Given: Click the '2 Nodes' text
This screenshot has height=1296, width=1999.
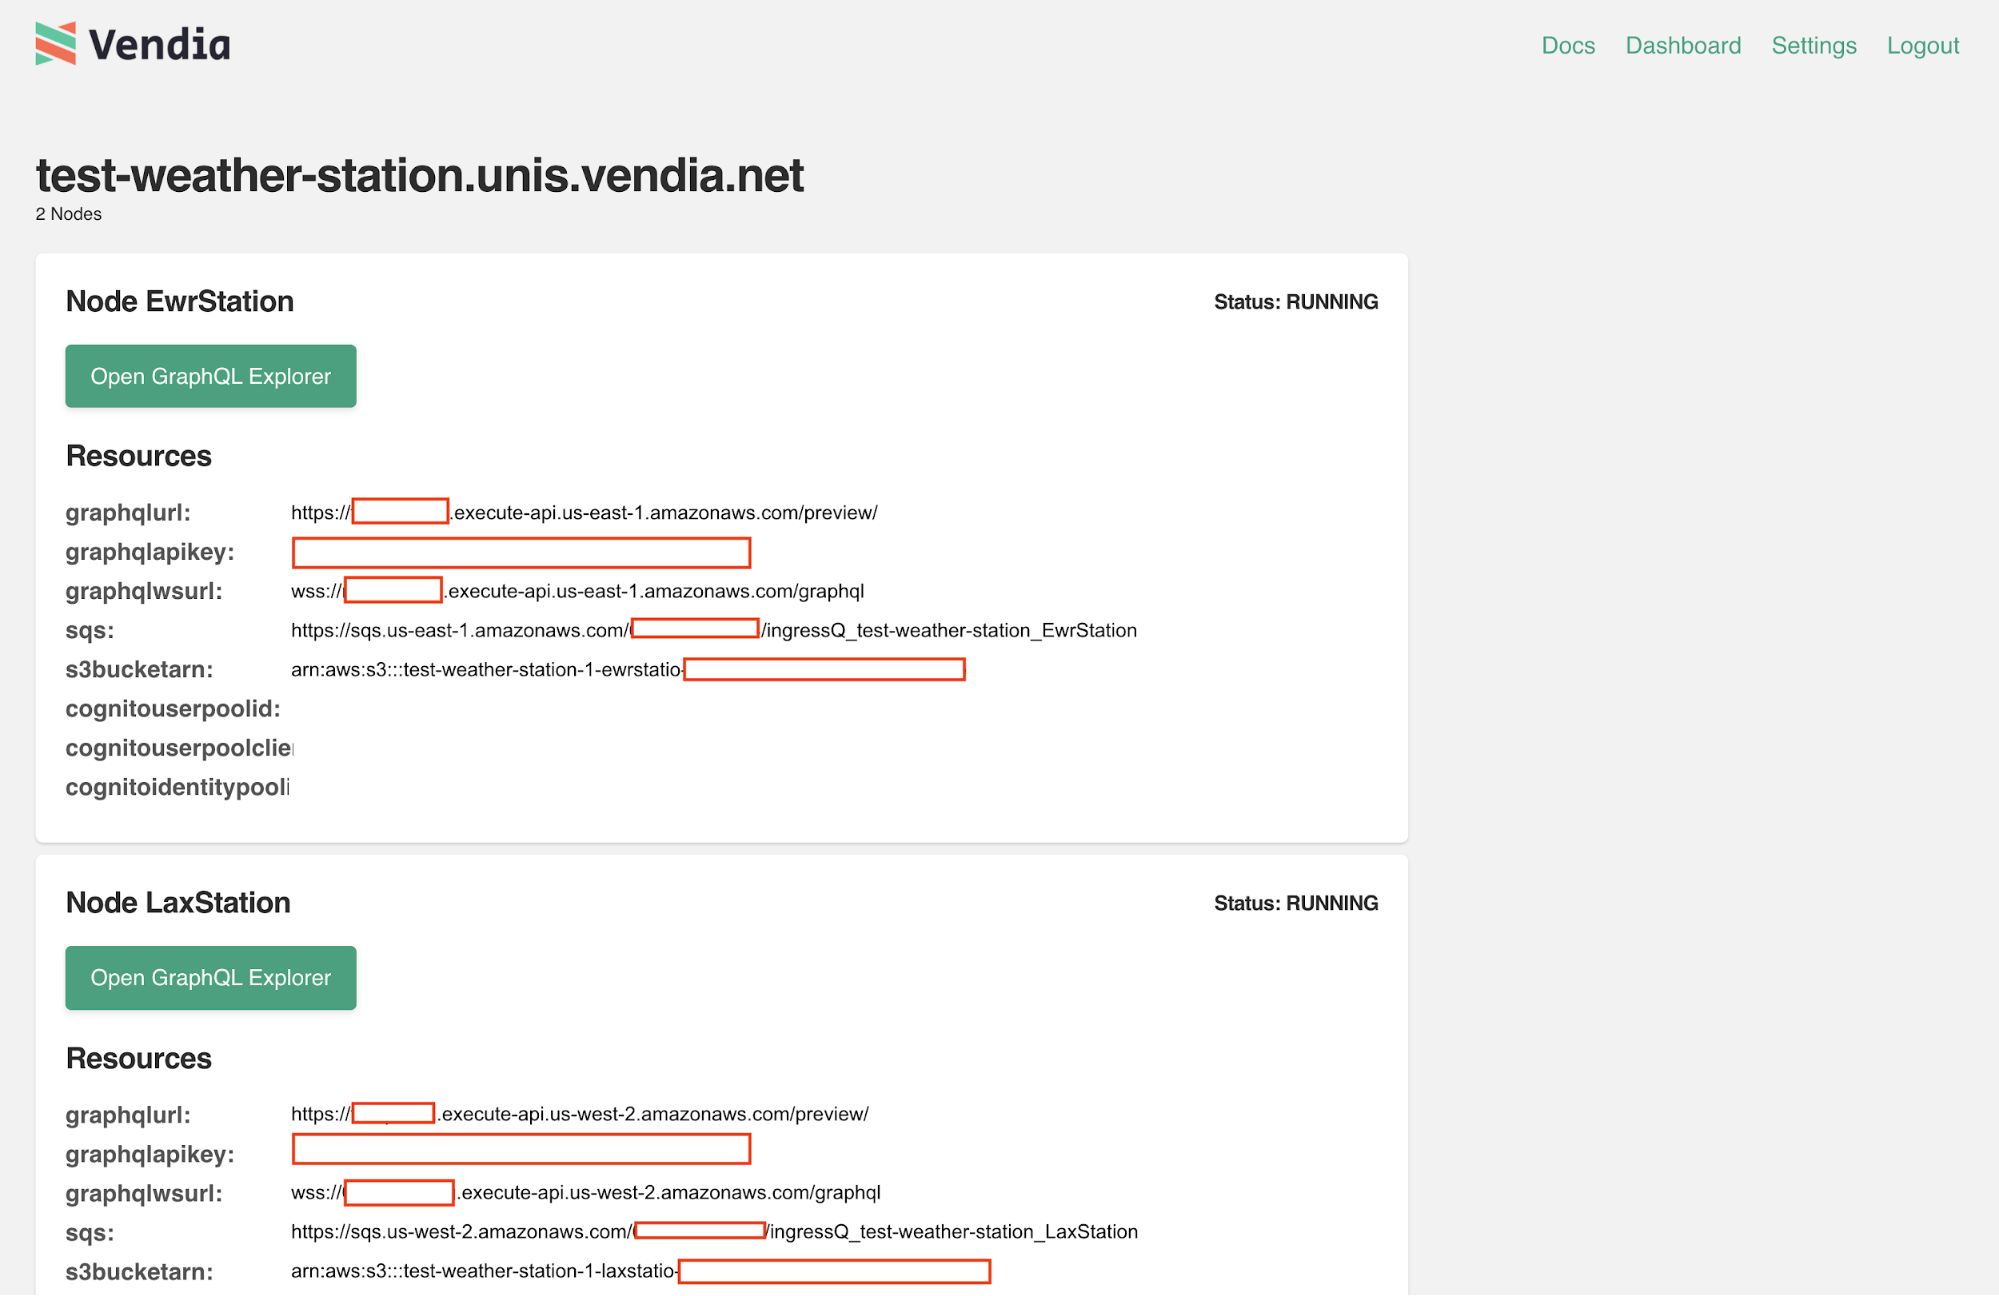Looking at the screenshot, I should [69, 214].
